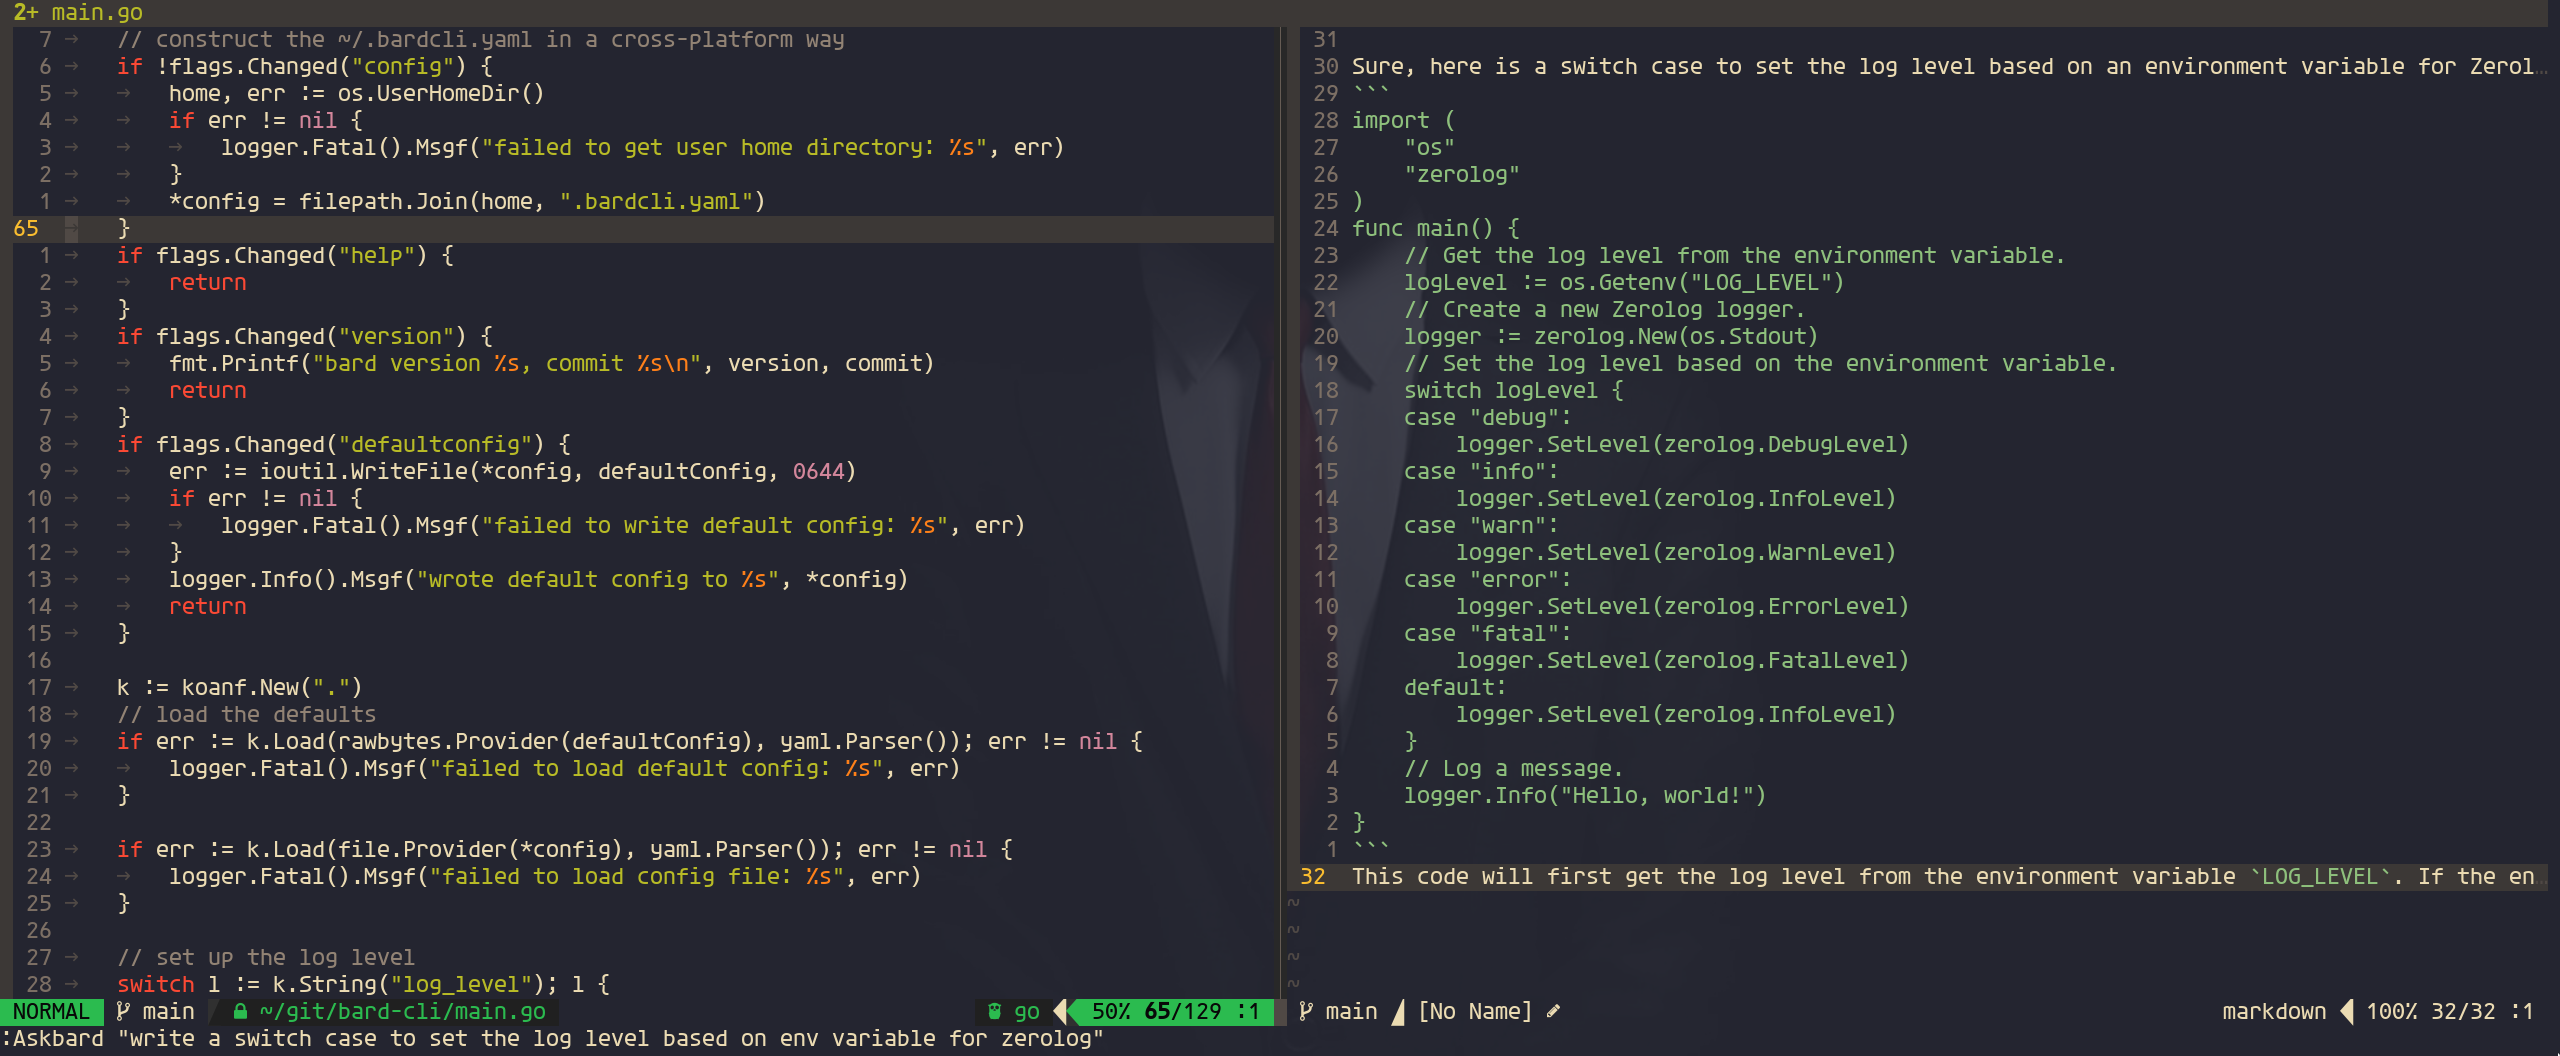Click the zerolog.ErrorLevel line
2560x1056 pixels.
1682,606
